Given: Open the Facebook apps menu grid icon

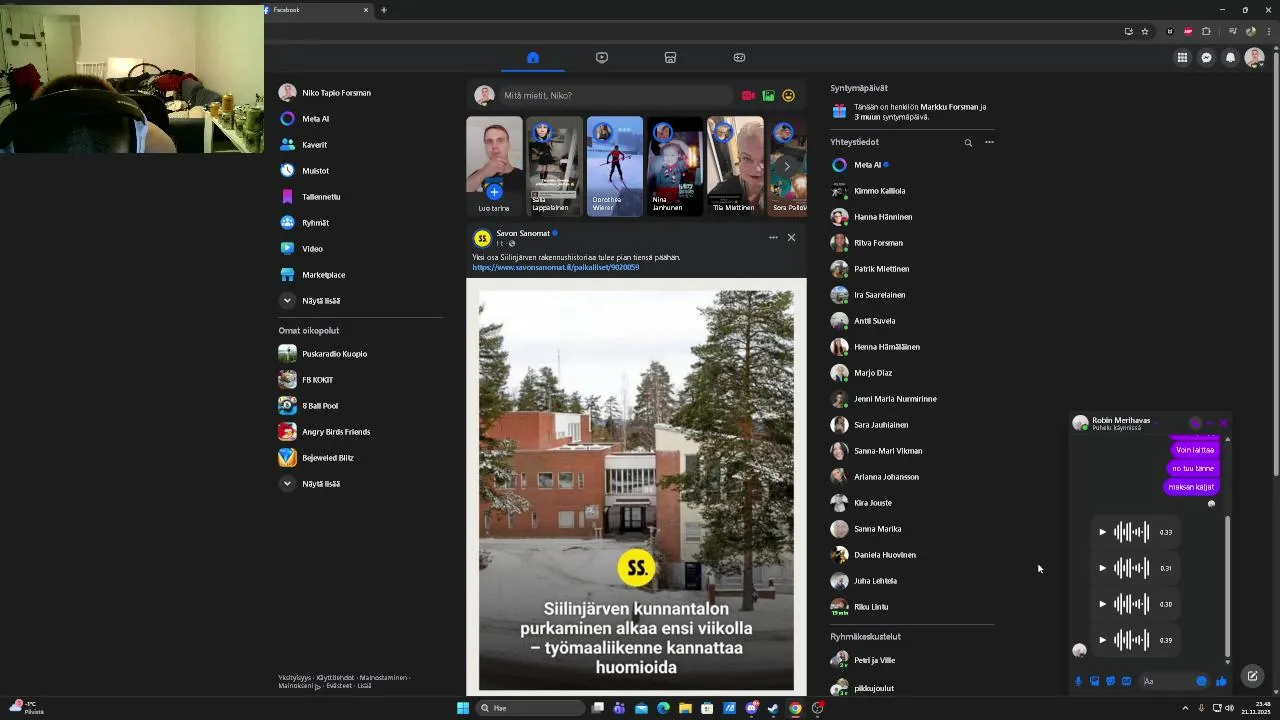Looking at the screenshot, I should 1182,58.
